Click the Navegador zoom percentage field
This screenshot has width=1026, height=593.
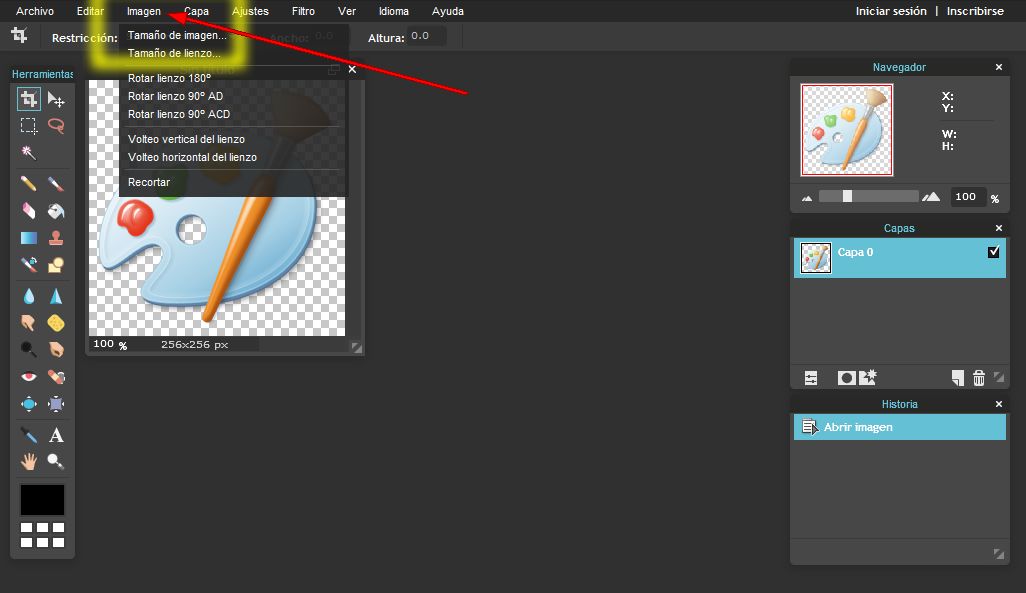coord(966,196)
